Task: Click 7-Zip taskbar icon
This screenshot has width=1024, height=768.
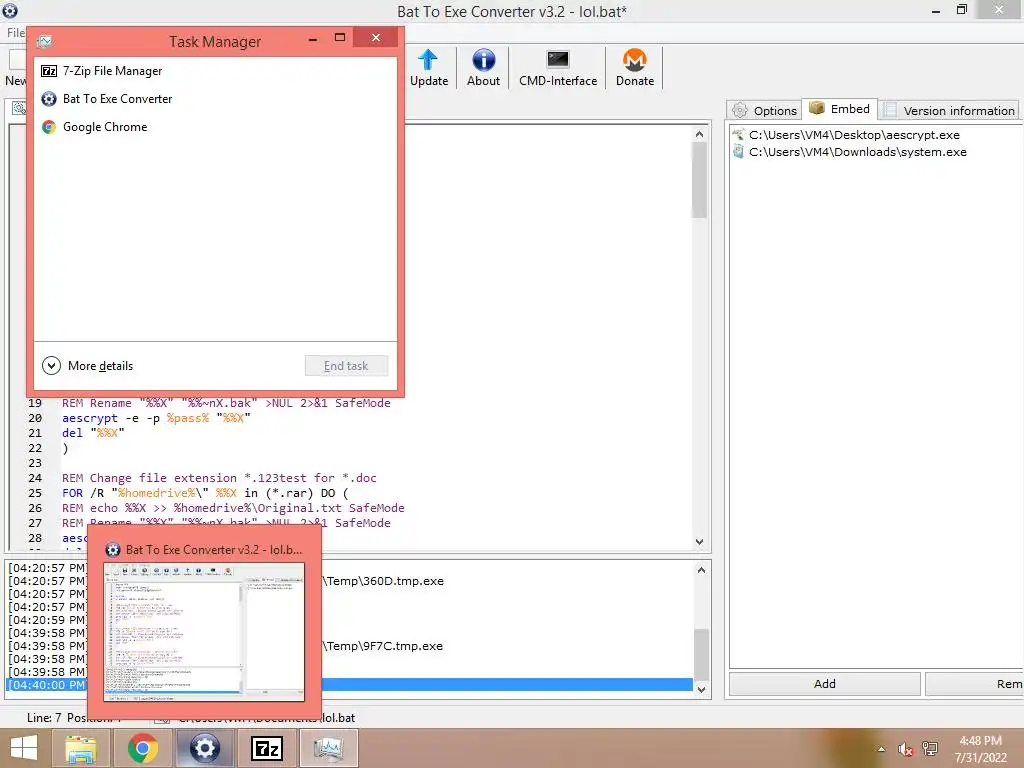Action: tap(266, 748)
